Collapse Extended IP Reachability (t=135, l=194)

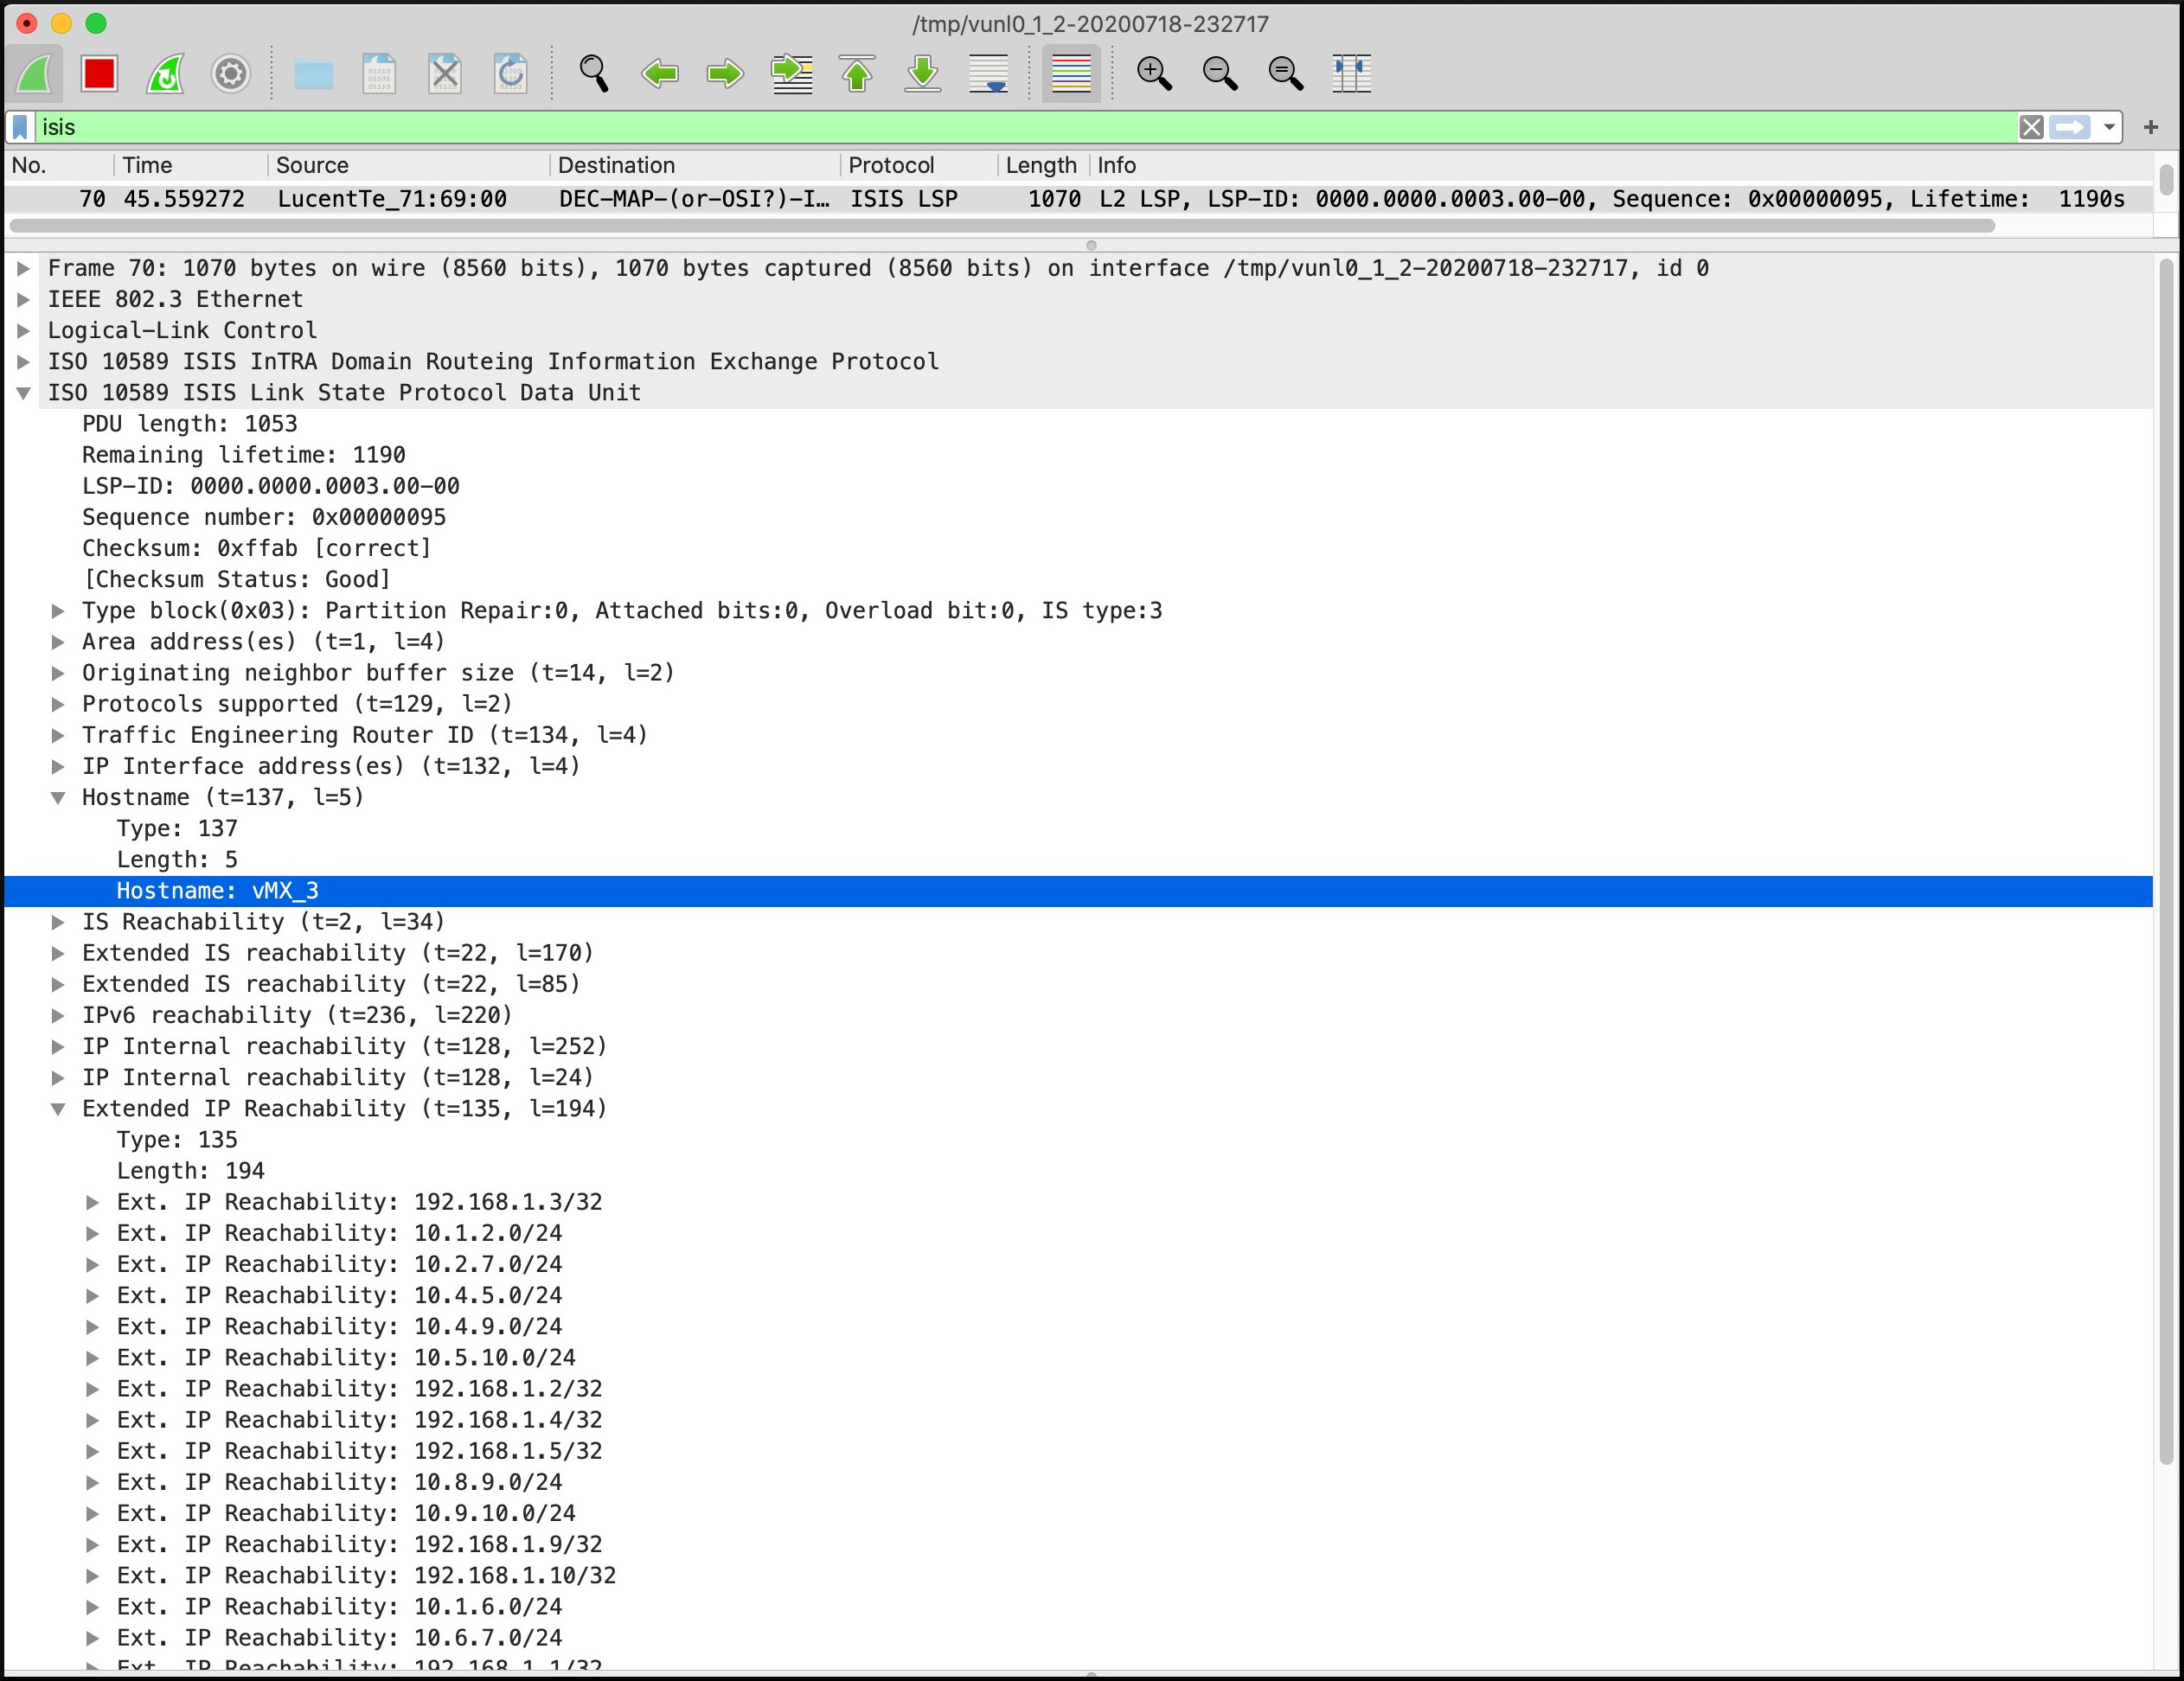coord(58,1108)
